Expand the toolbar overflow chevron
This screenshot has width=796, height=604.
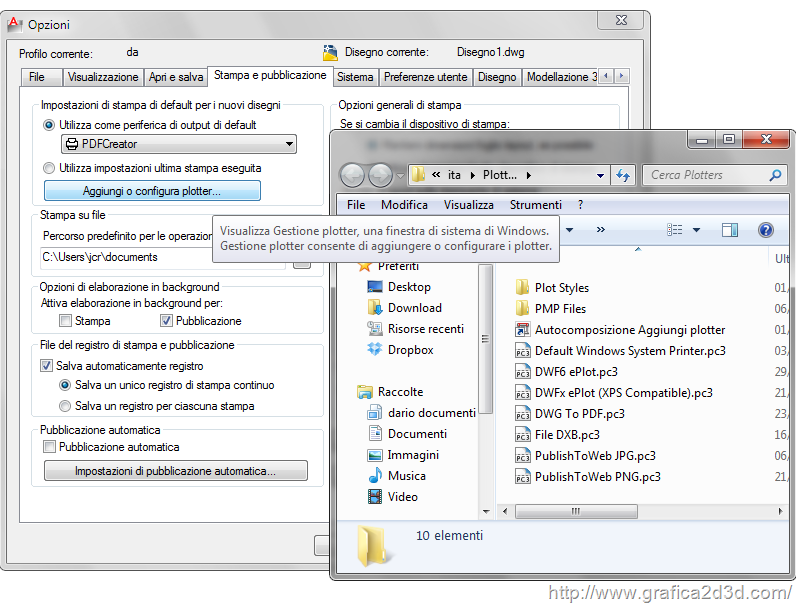600,229
